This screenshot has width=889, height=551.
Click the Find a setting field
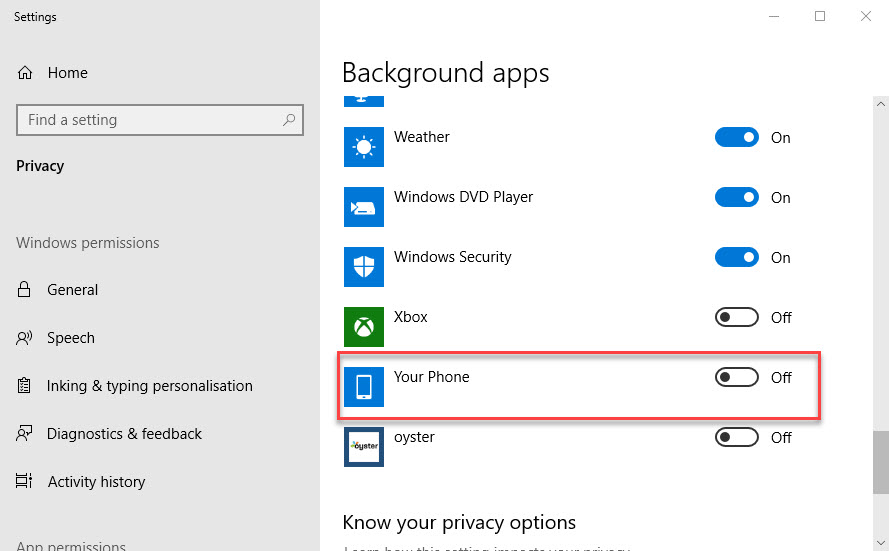[160, 120]
